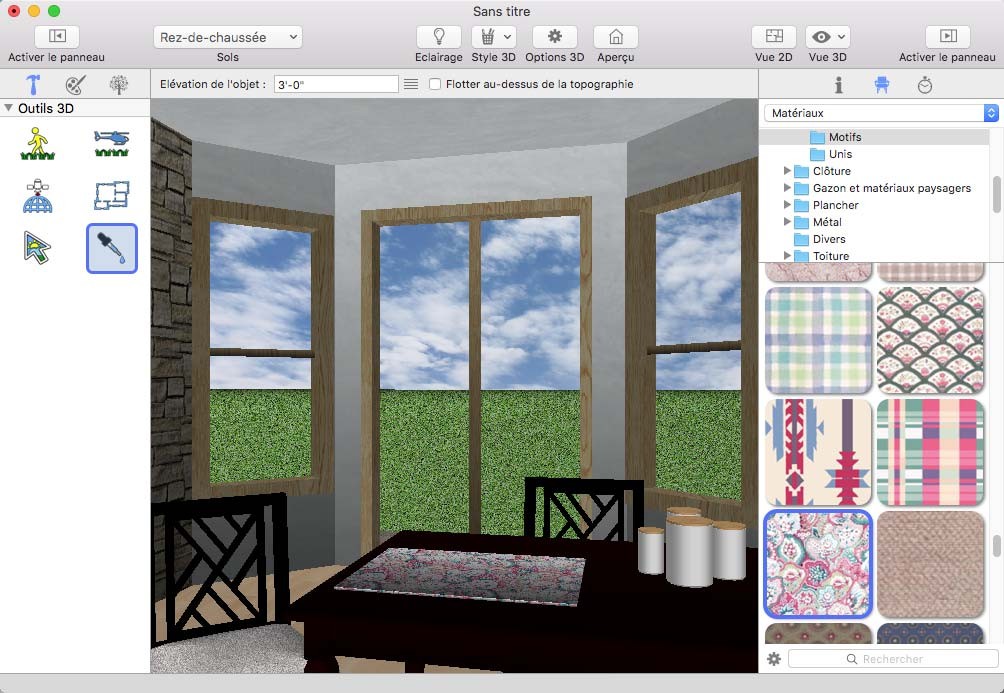Open Options 3D gear settings
This screenshot has width=1004, height=693.
click(x=554, y=37)
